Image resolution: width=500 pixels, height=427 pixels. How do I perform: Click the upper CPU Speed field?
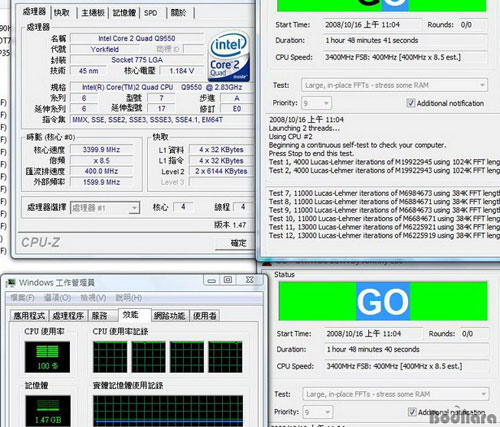[x=405, y=57]
